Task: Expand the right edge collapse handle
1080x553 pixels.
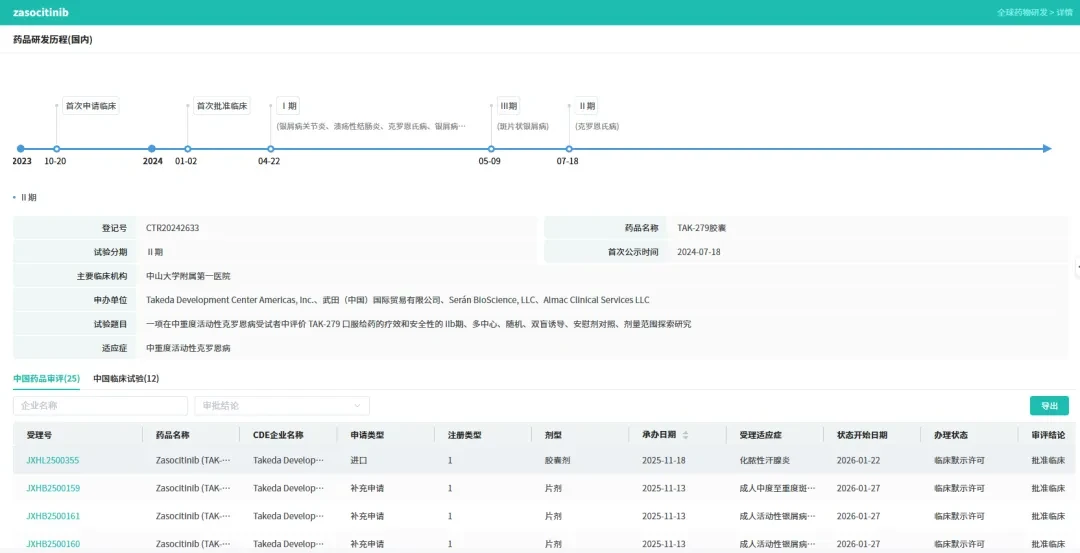Action: 1077,266
